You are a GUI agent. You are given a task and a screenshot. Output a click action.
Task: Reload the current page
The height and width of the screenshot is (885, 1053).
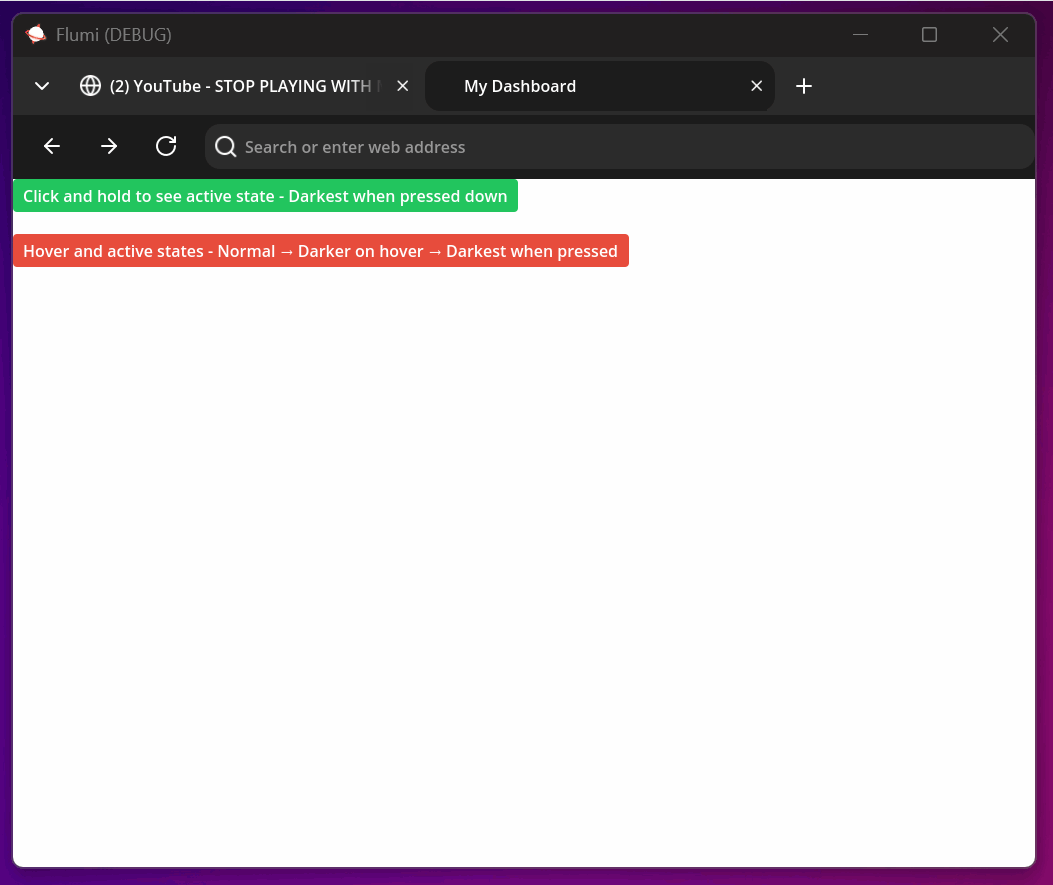(166, 147)
